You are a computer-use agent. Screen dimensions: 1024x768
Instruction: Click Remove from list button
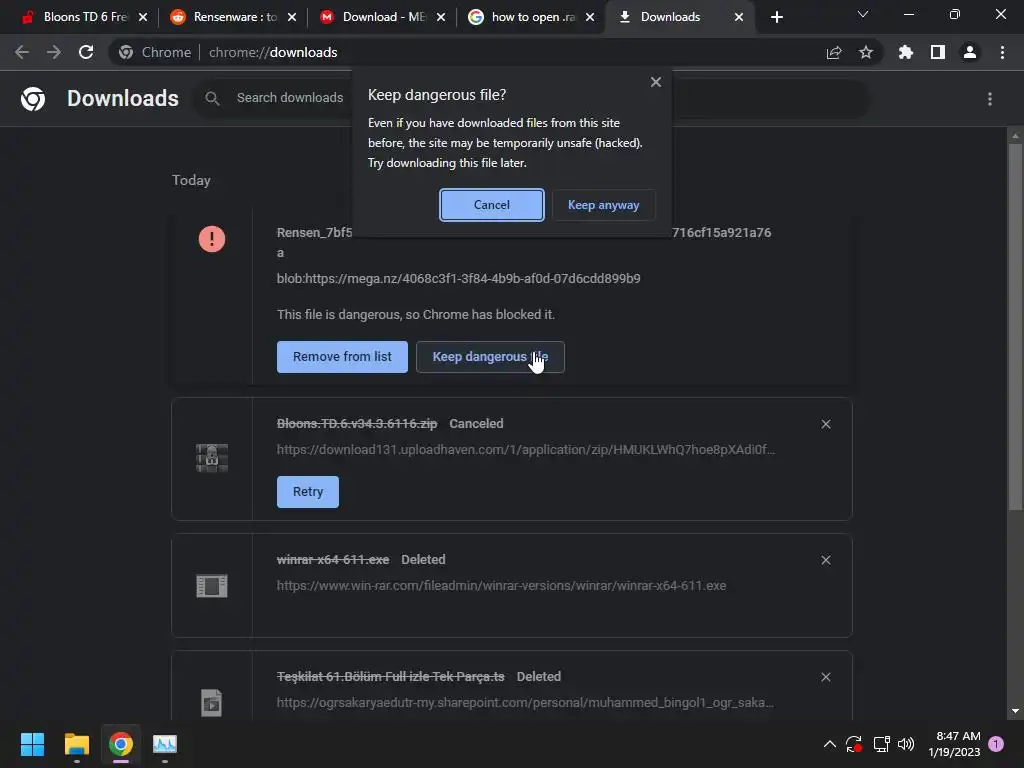[x=342, y=357]
